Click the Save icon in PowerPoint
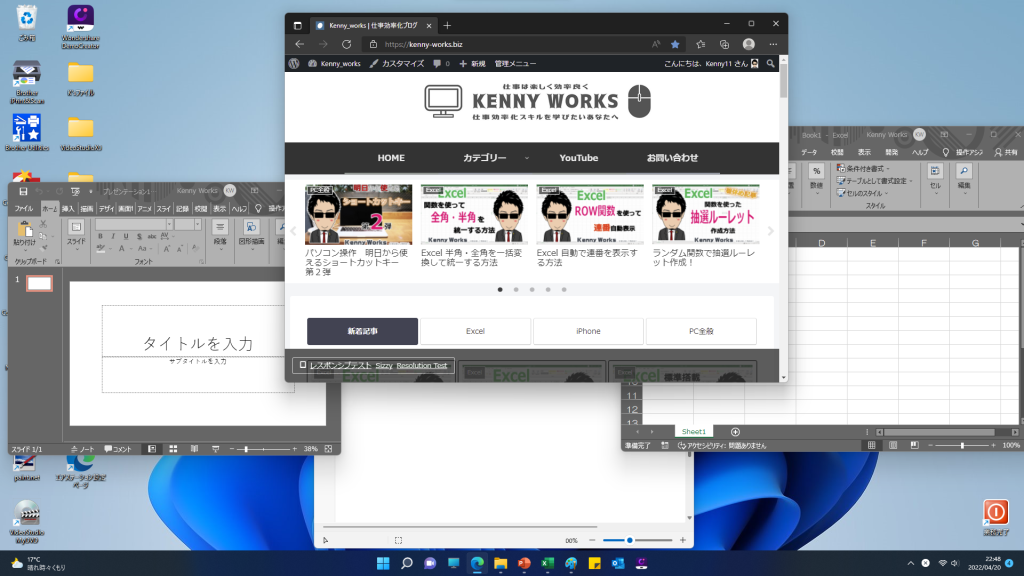Viewport: 1024px width, 576px height. 22,190
